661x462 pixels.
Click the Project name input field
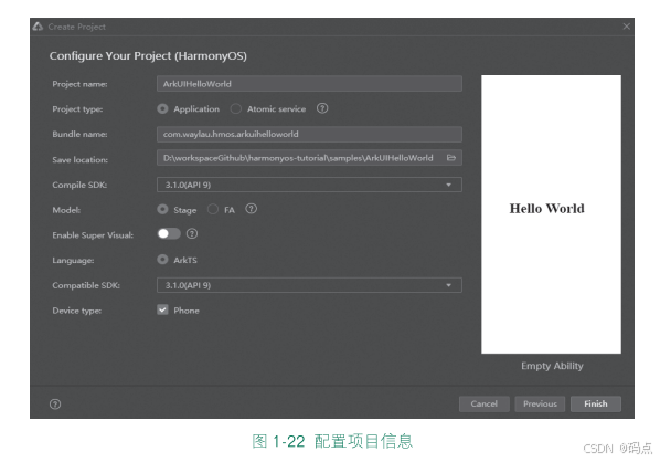[309, 83]
